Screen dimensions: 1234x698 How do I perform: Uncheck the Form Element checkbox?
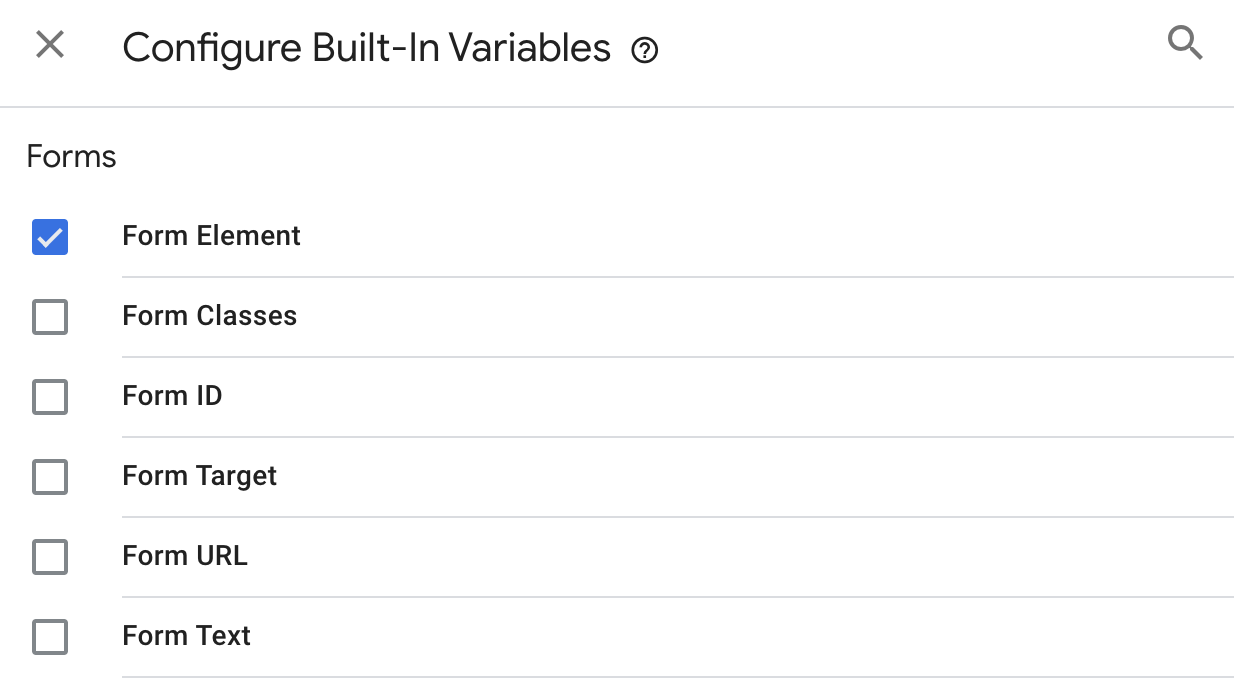coord(50,237)
